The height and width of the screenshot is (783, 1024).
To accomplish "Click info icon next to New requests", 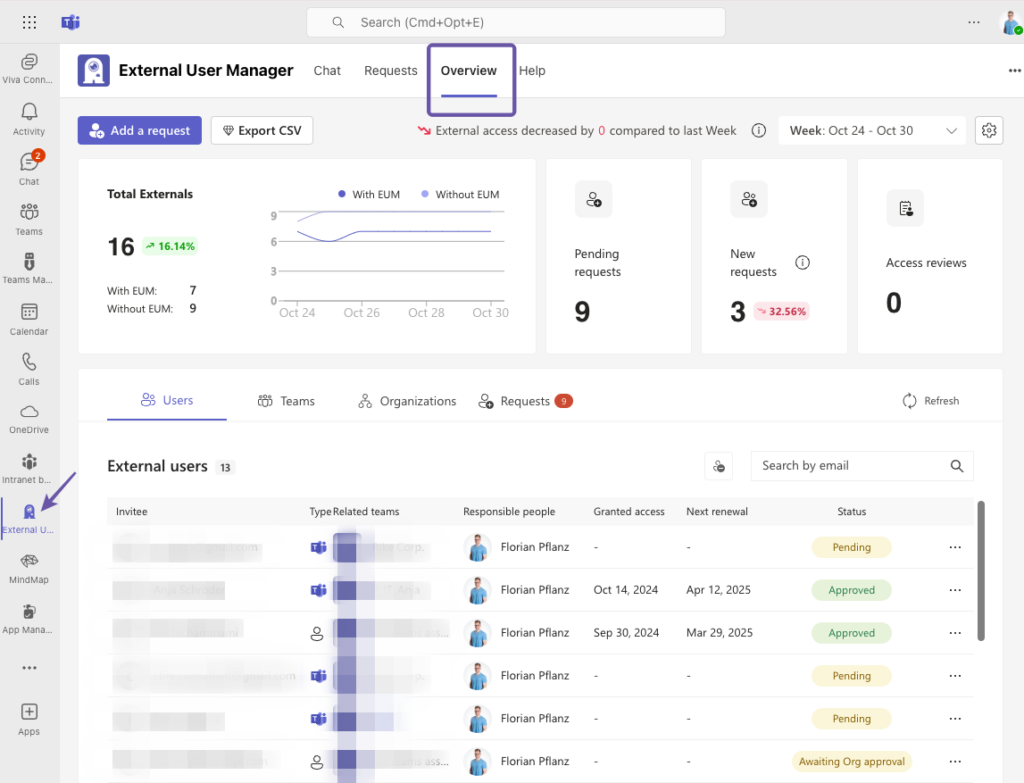I will (802, 263).
